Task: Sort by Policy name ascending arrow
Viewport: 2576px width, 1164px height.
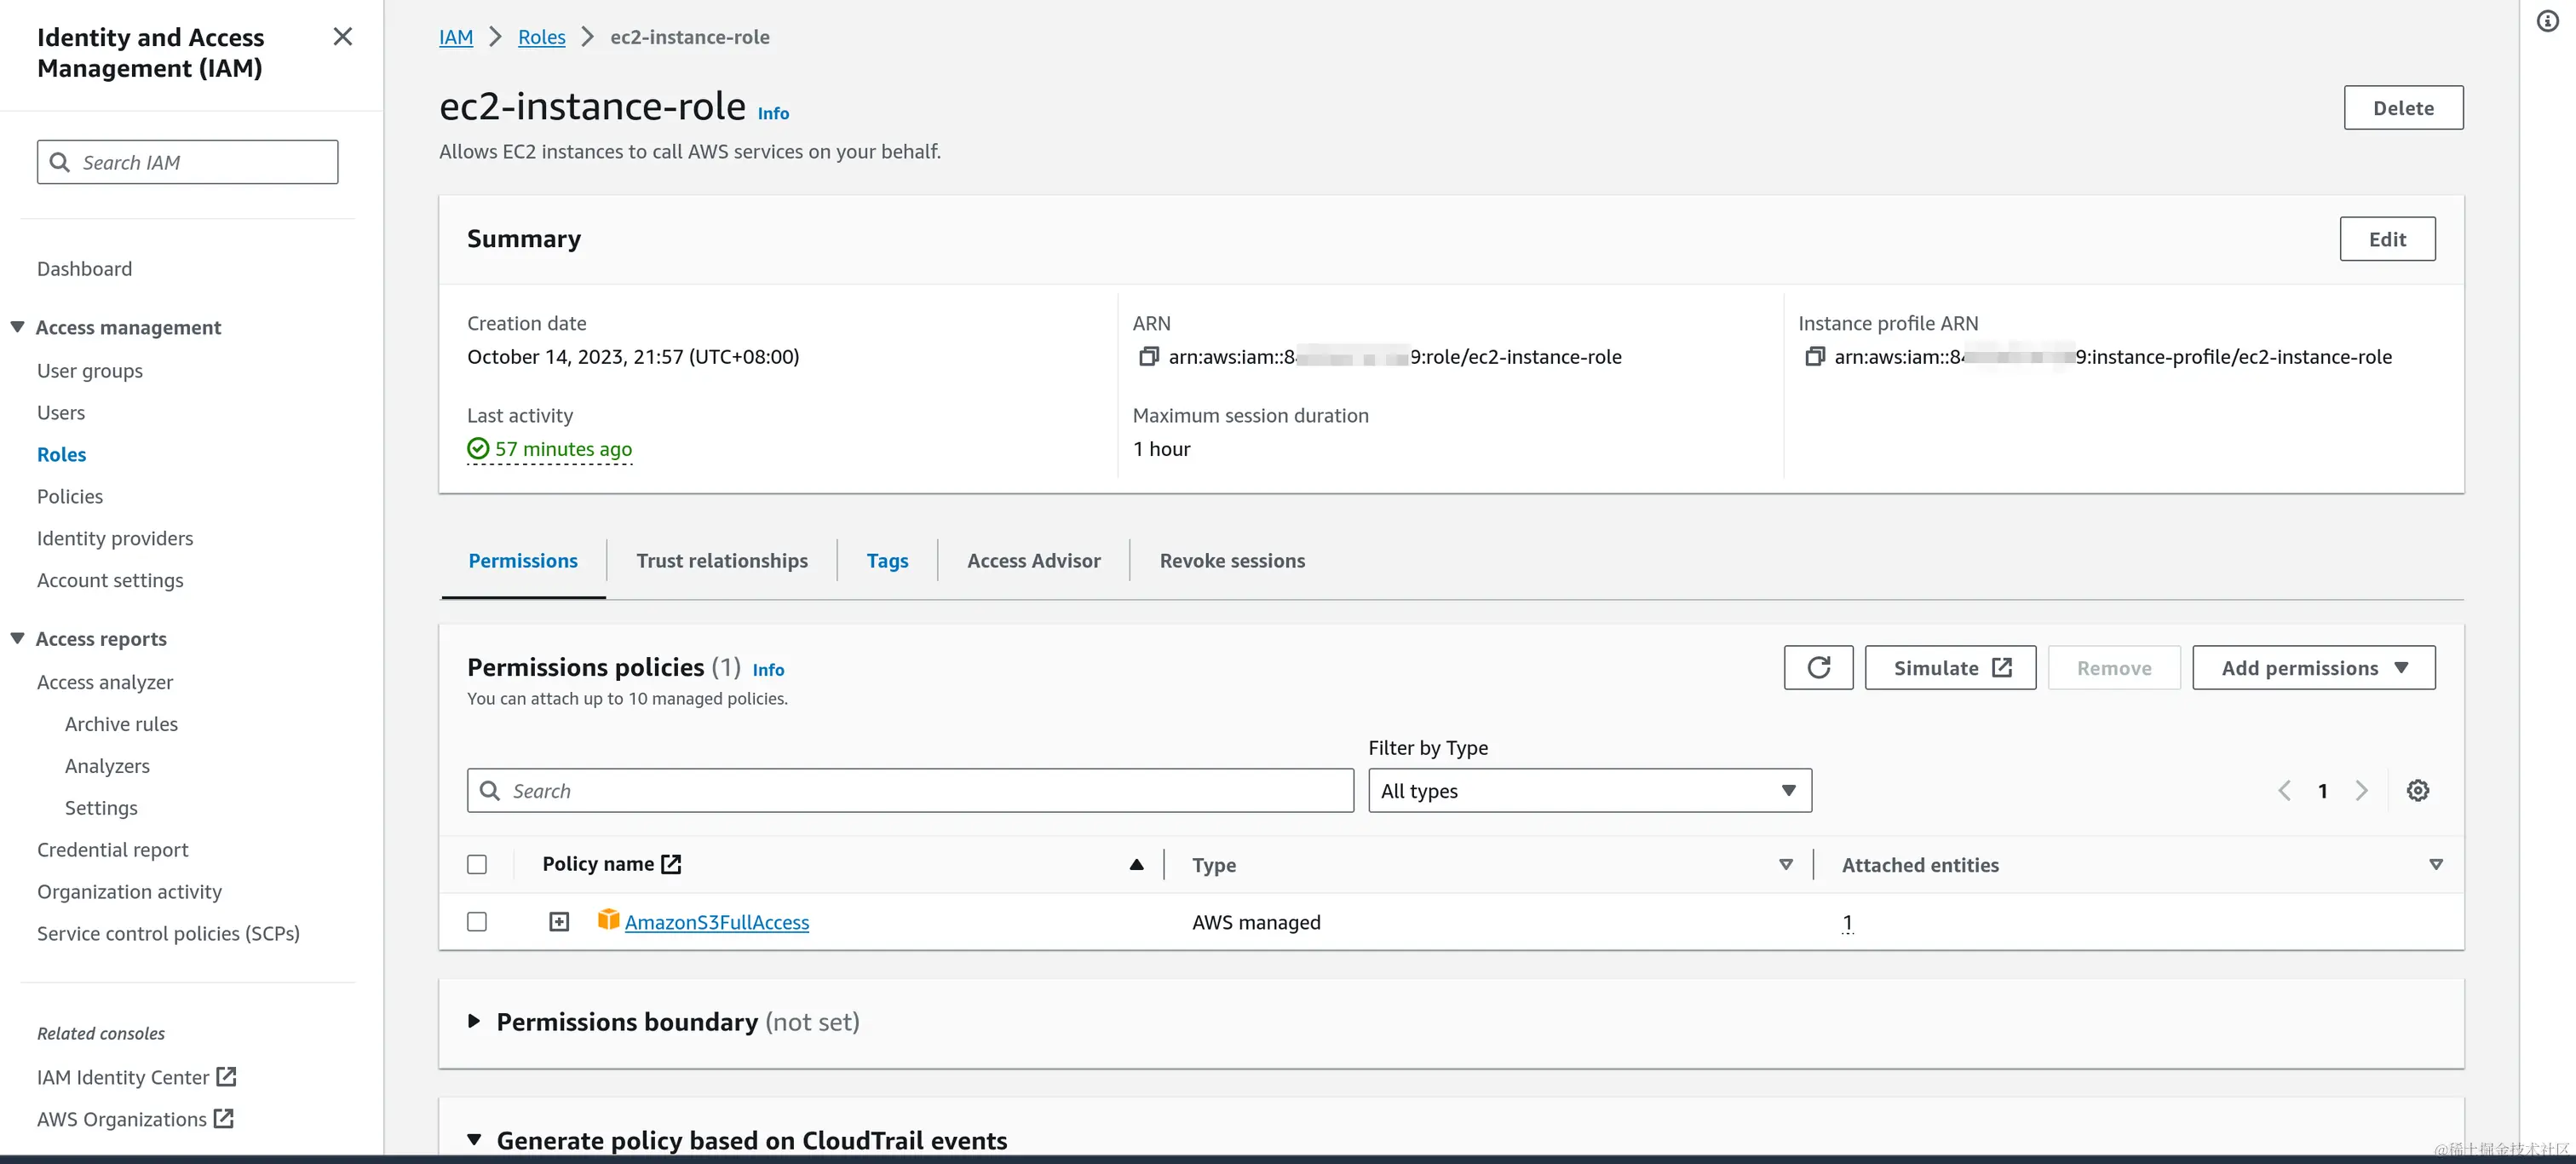Action: [x=1136, y=865]
